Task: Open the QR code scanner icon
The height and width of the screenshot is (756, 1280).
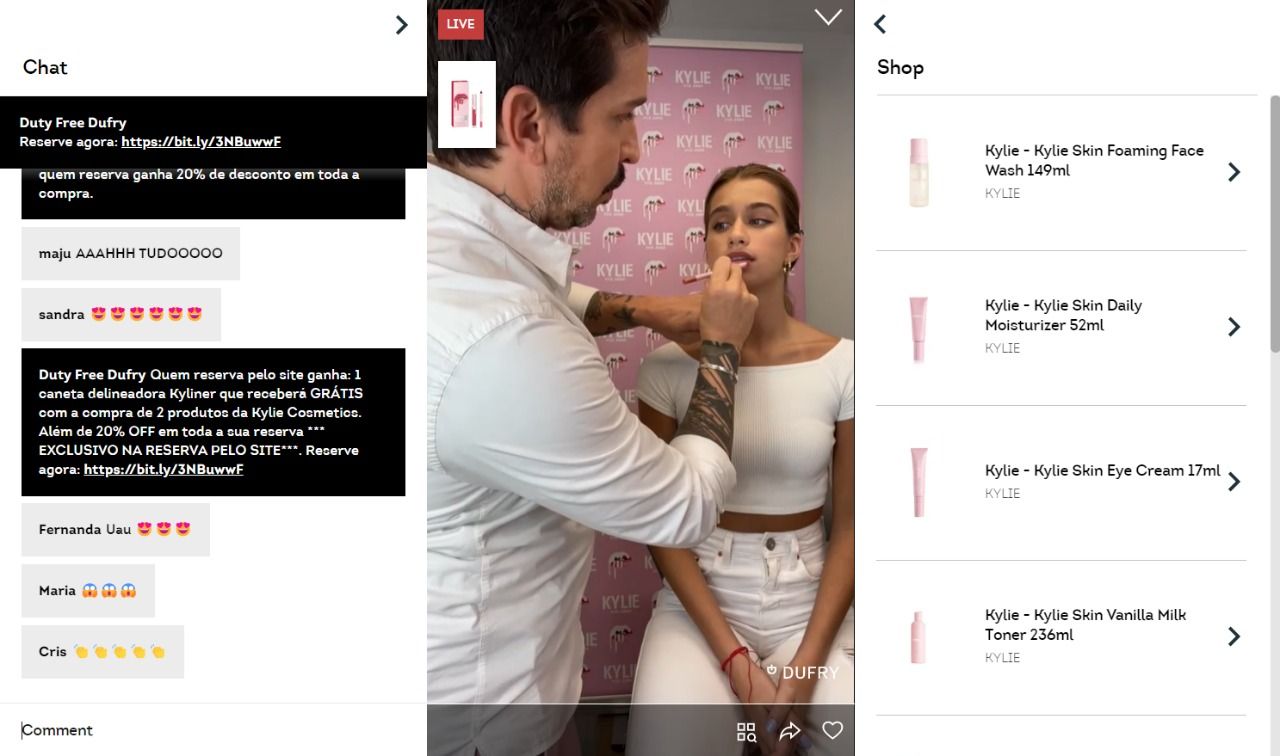Action: [x=746, y=732]
